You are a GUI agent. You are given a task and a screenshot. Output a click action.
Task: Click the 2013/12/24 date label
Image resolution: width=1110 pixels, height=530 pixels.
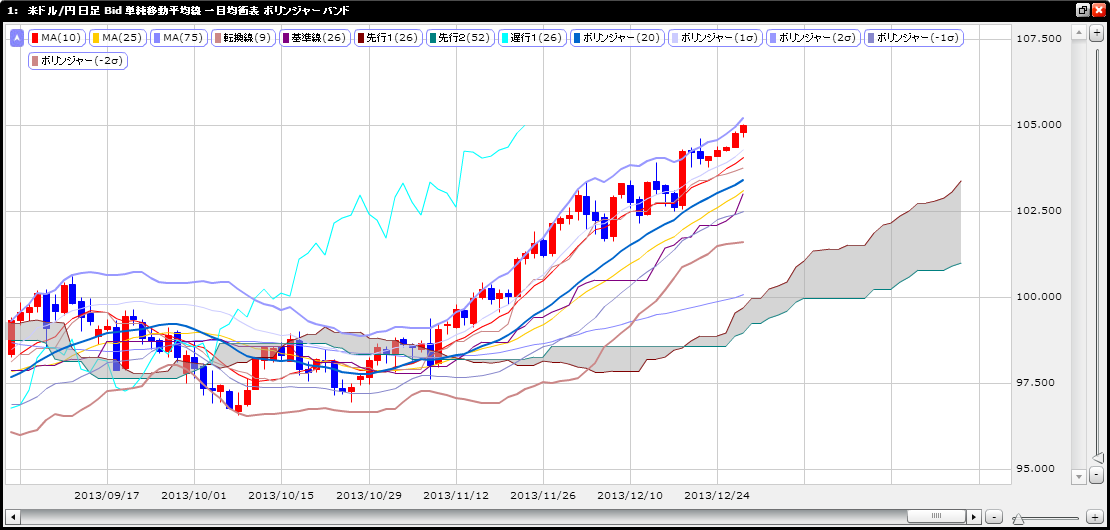[717, 495]
